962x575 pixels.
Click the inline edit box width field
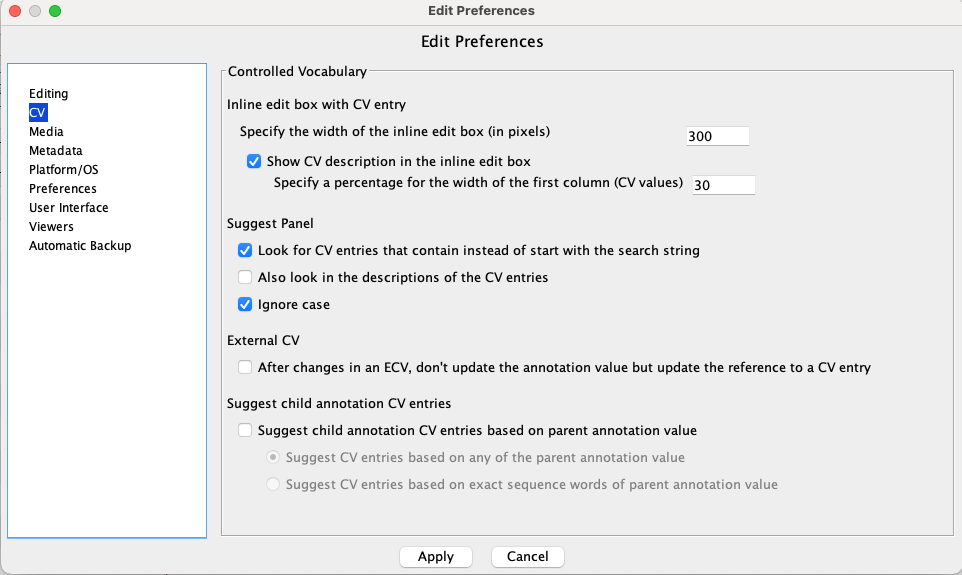pos(717,136)
